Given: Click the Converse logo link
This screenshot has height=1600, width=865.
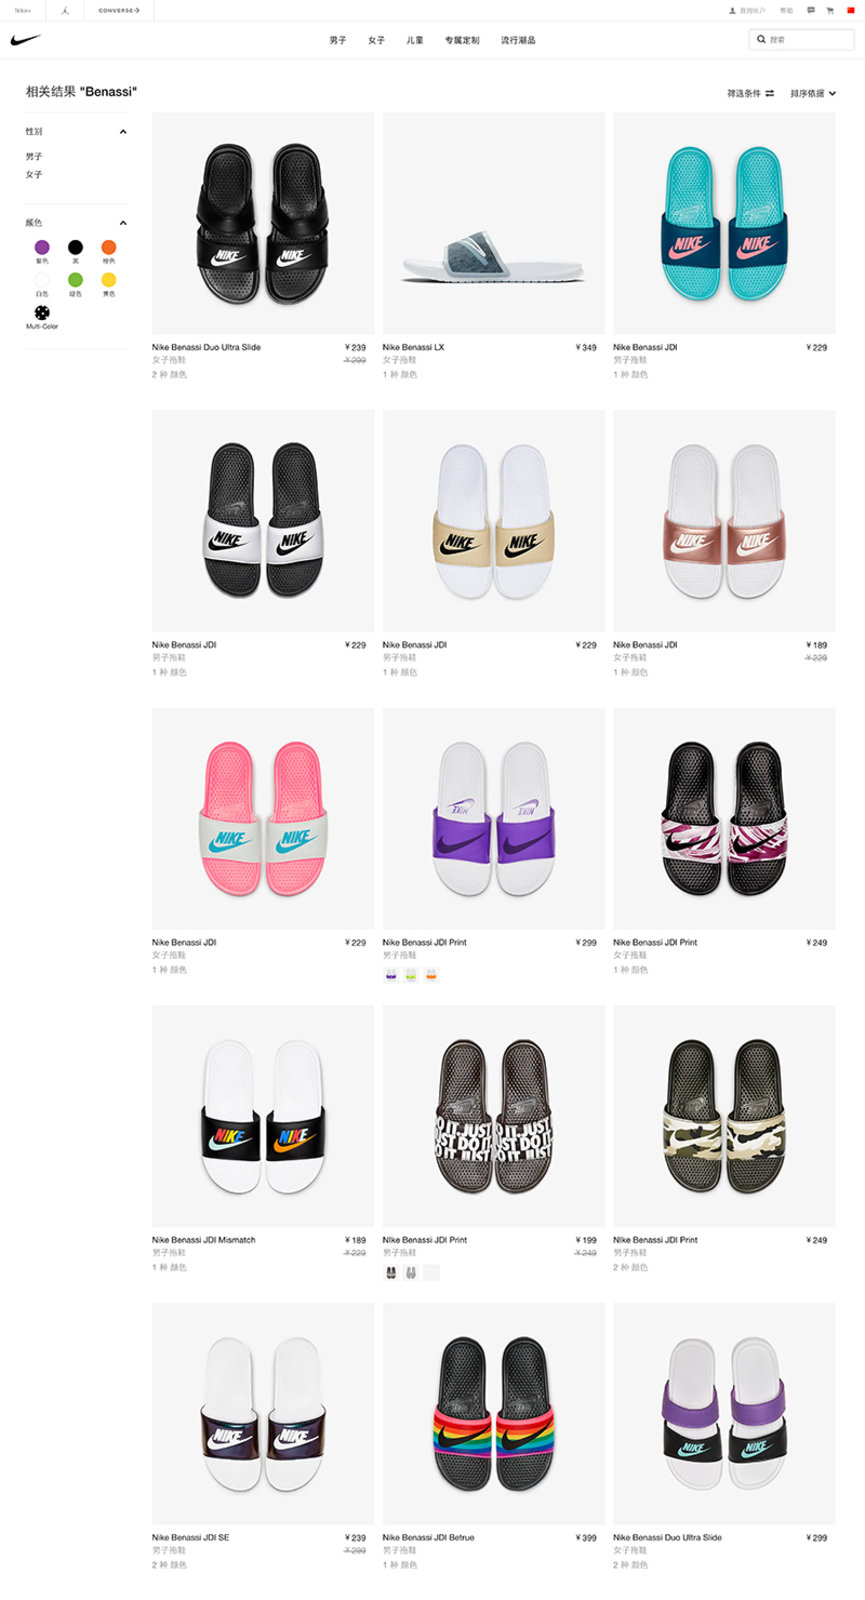Looking at the screenshot, I should pyautogui.click(x=119, y=10).
